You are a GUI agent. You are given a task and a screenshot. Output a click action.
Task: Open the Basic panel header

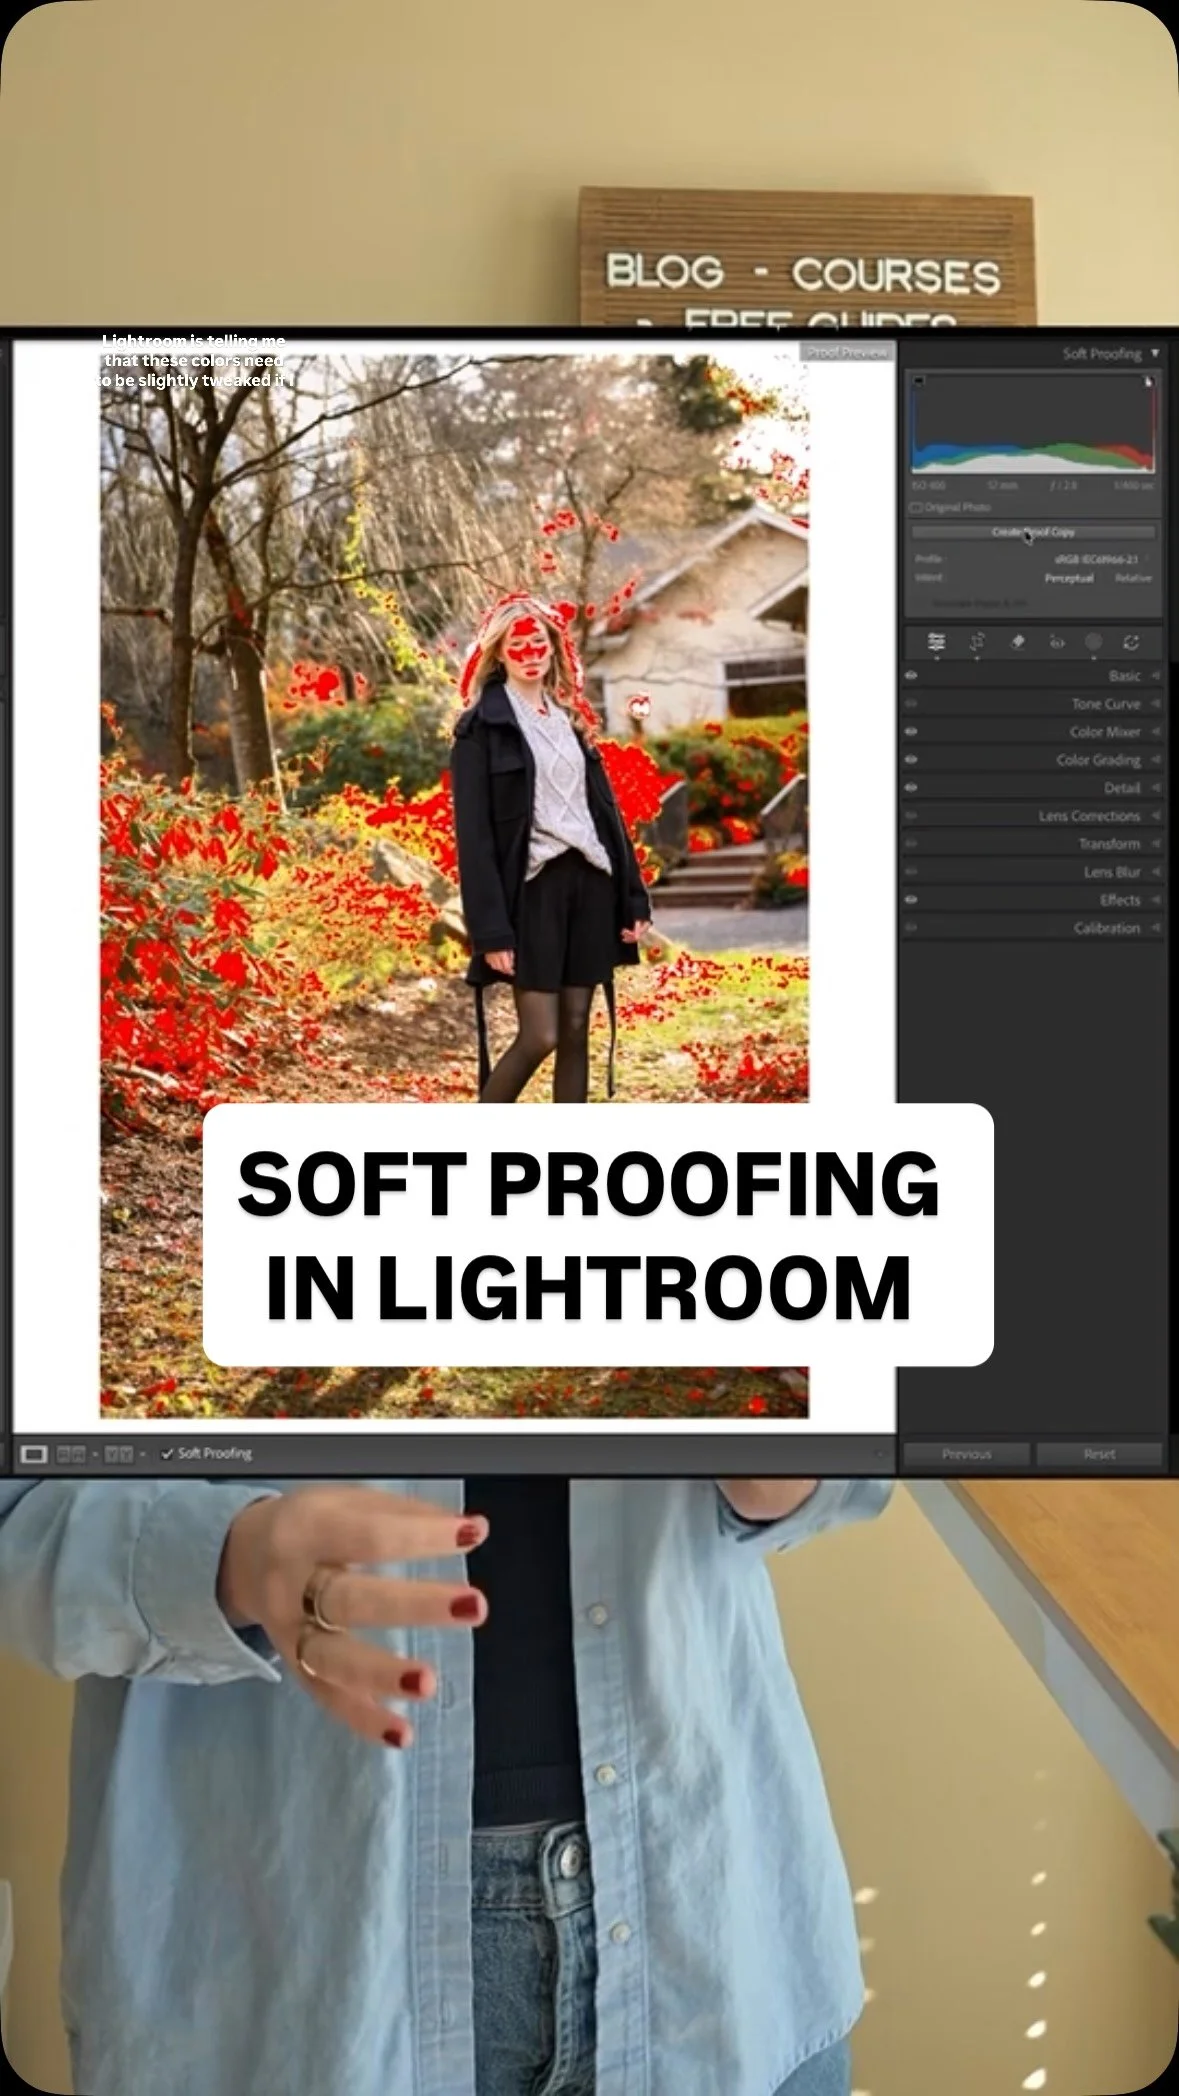1032,676
